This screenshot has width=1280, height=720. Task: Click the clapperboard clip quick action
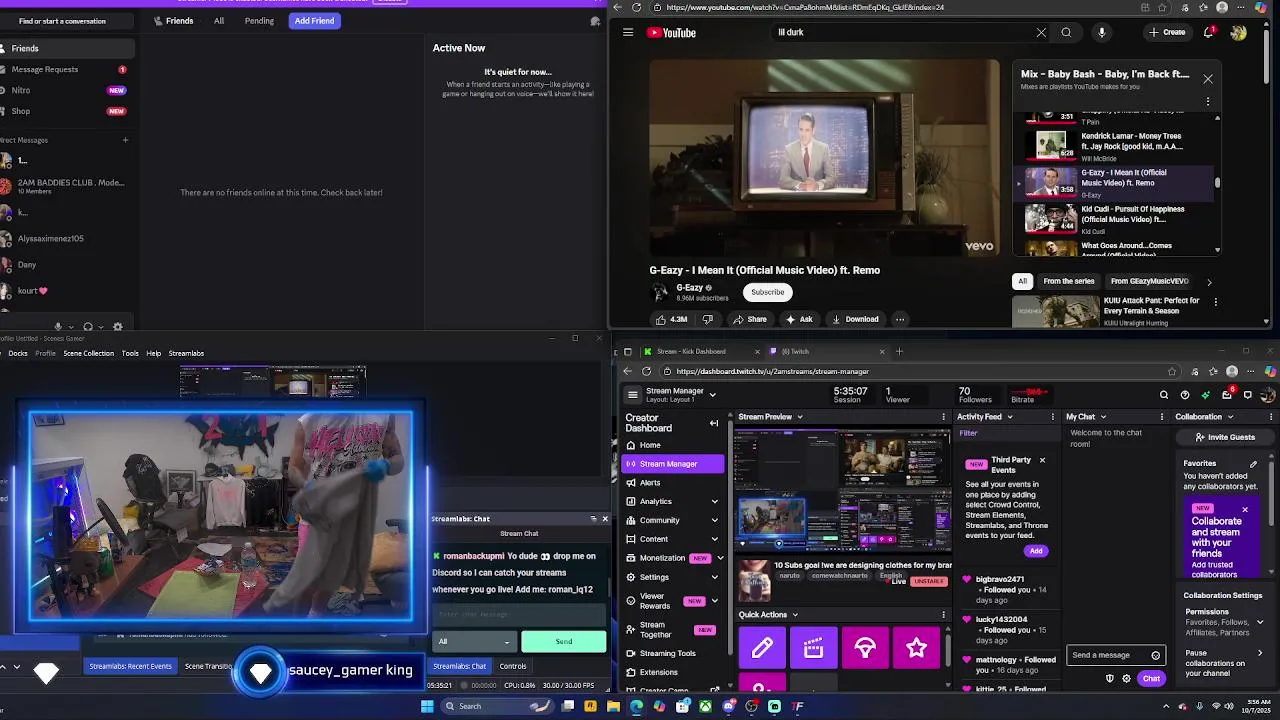813,648
